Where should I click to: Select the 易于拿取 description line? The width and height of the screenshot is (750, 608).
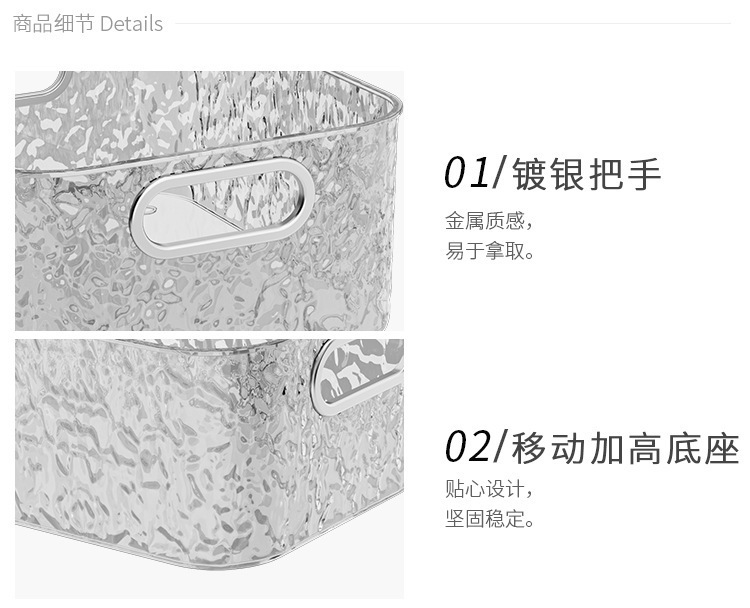coord(489,251)
